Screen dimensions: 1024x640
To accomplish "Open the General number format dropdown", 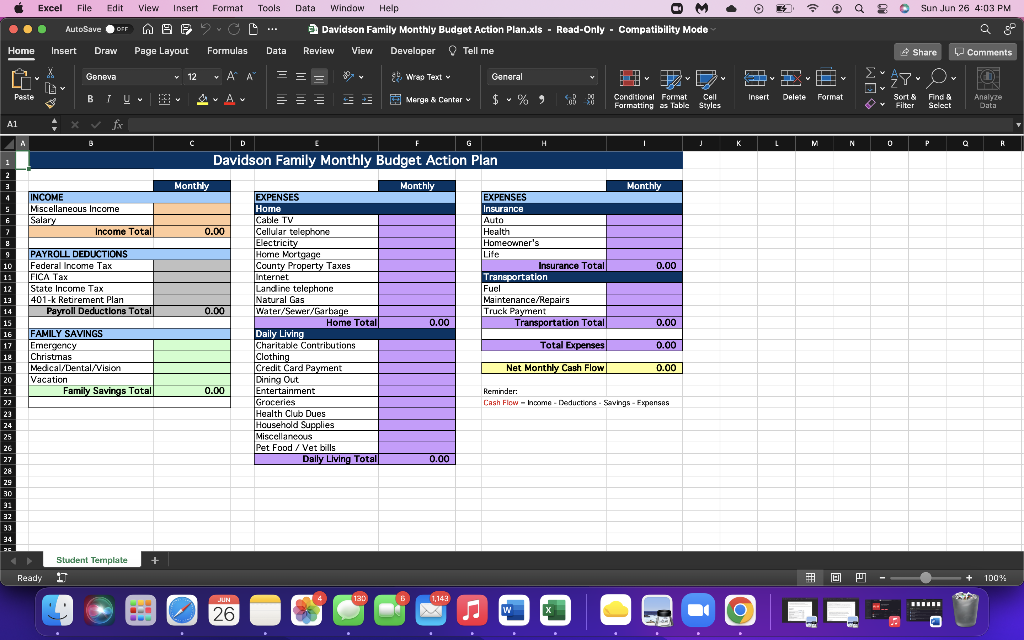I will (592, 77).
